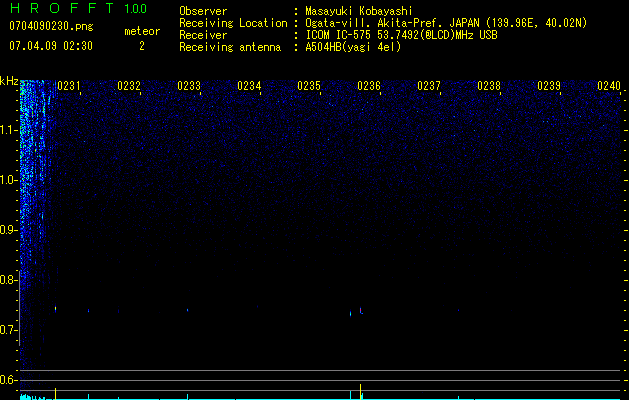This screenshot has height=400, width=629.
Task: Click the 0.9 kHz axis label
Action: pos(8,230)
